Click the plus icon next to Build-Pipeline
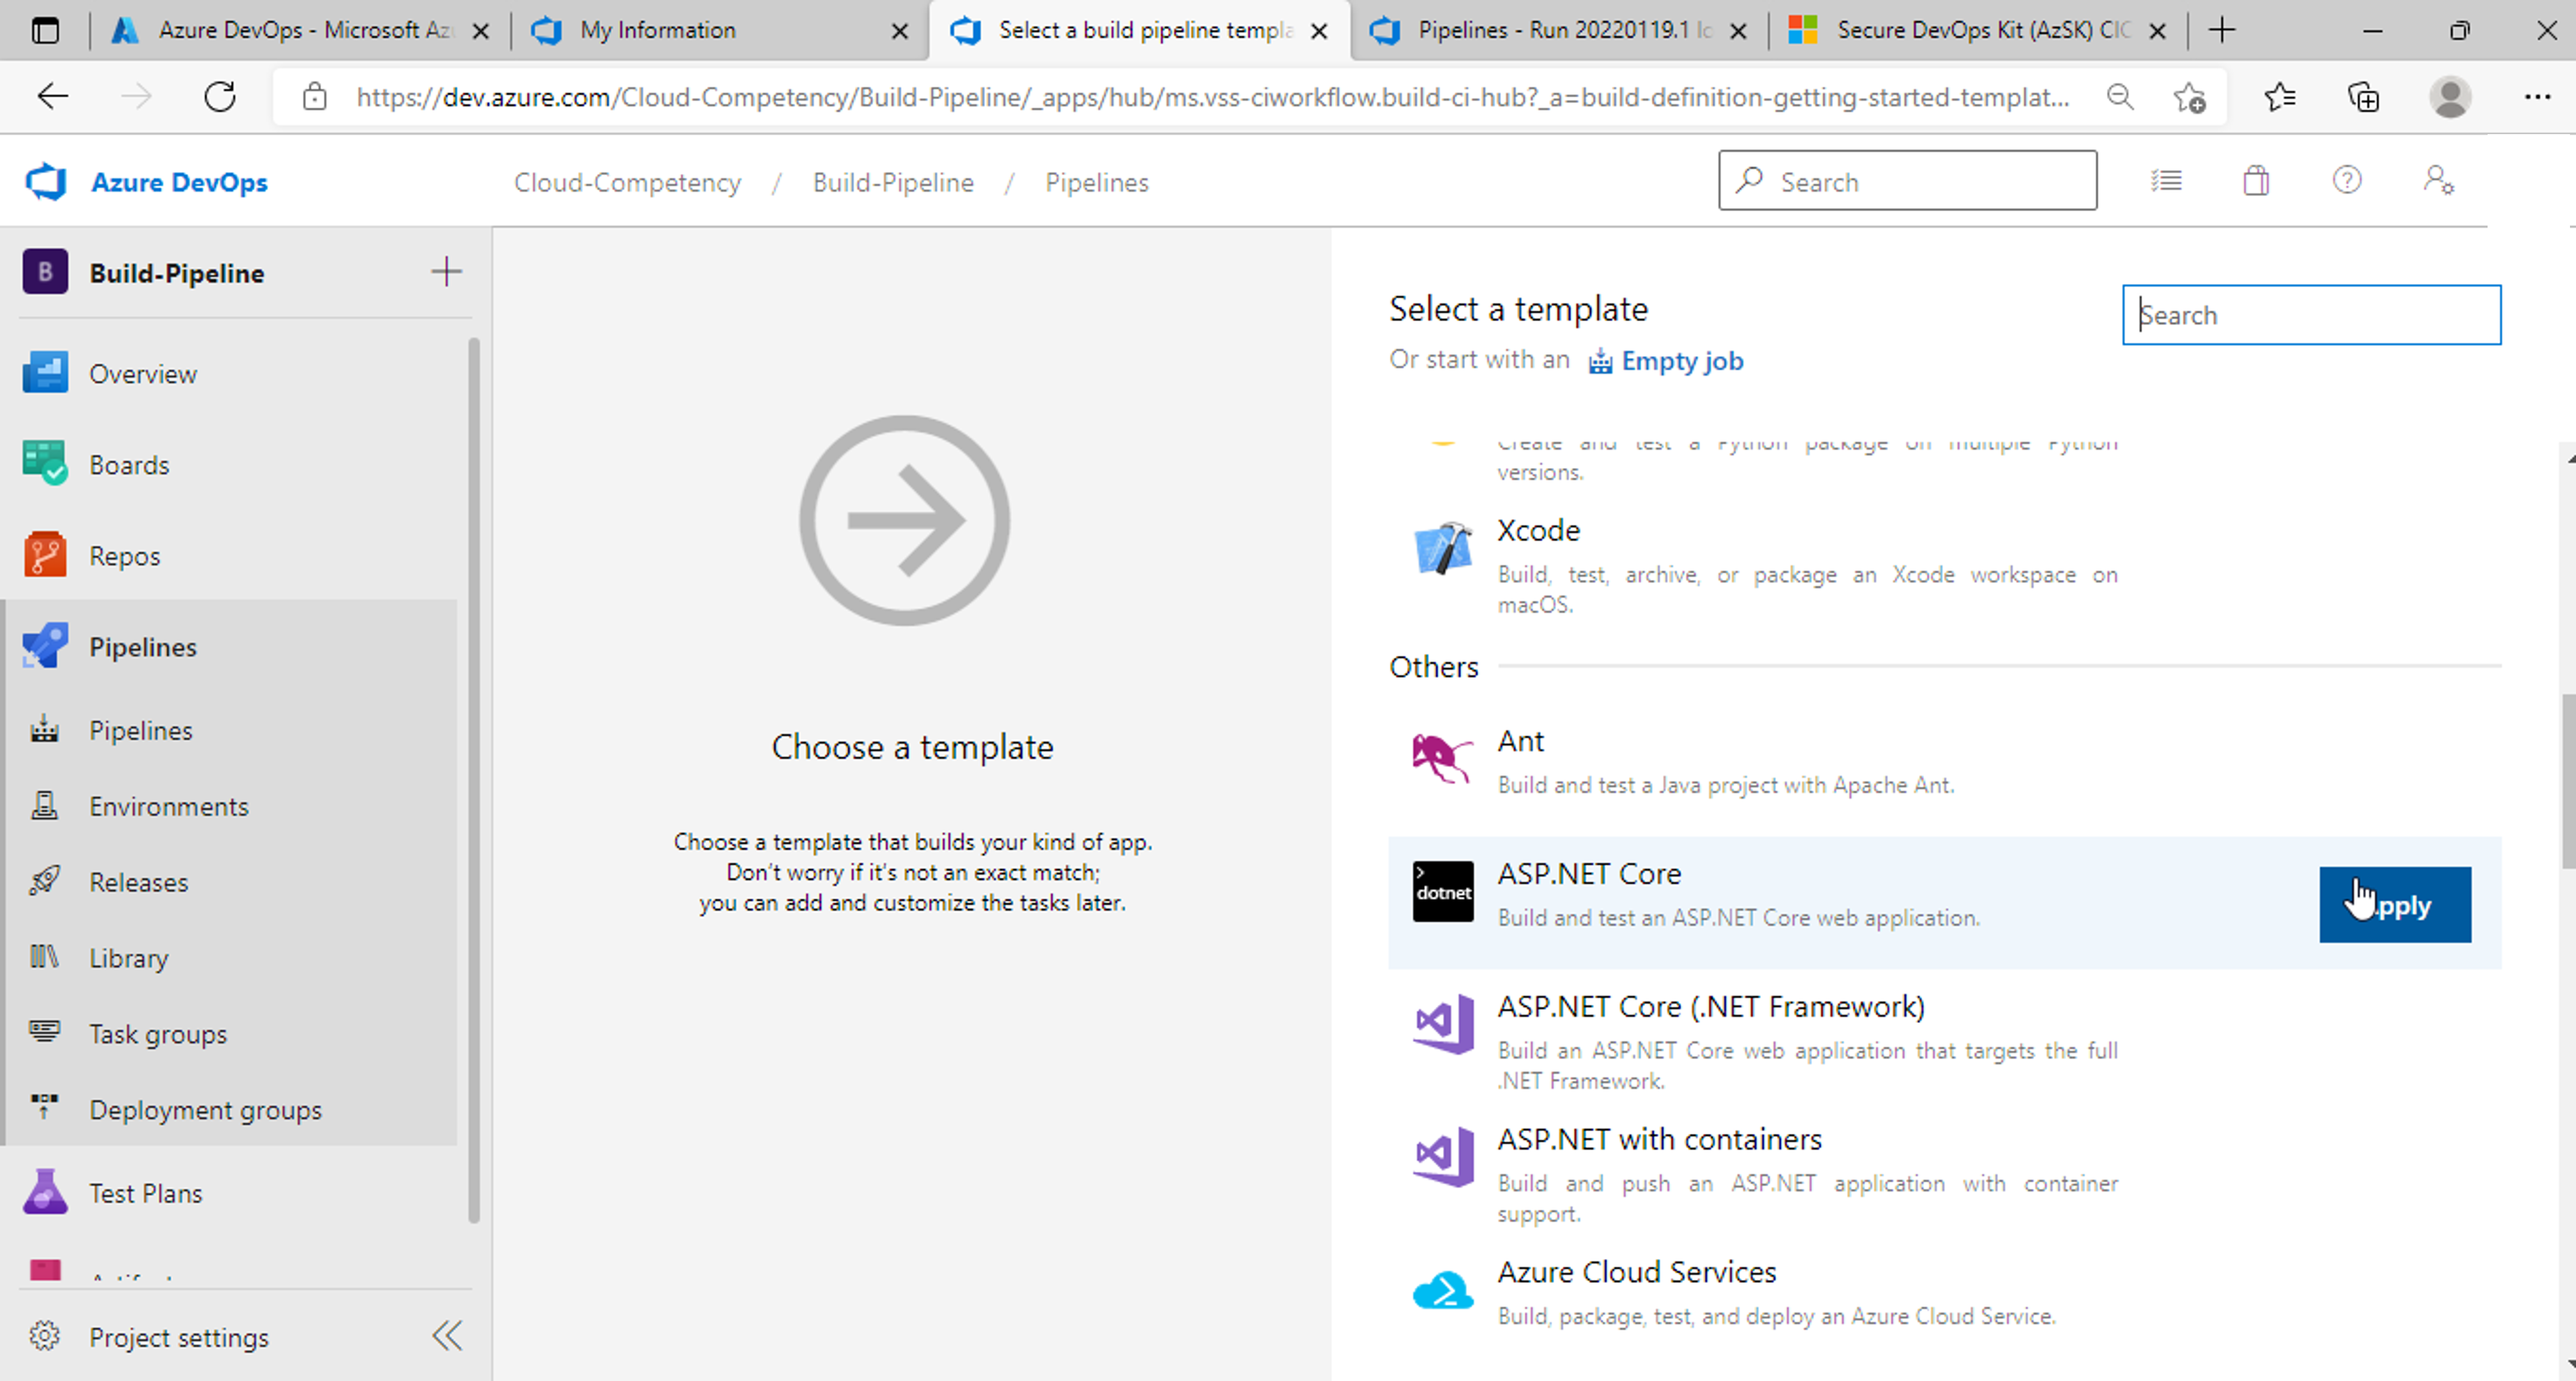 click(x=446, y=272)
